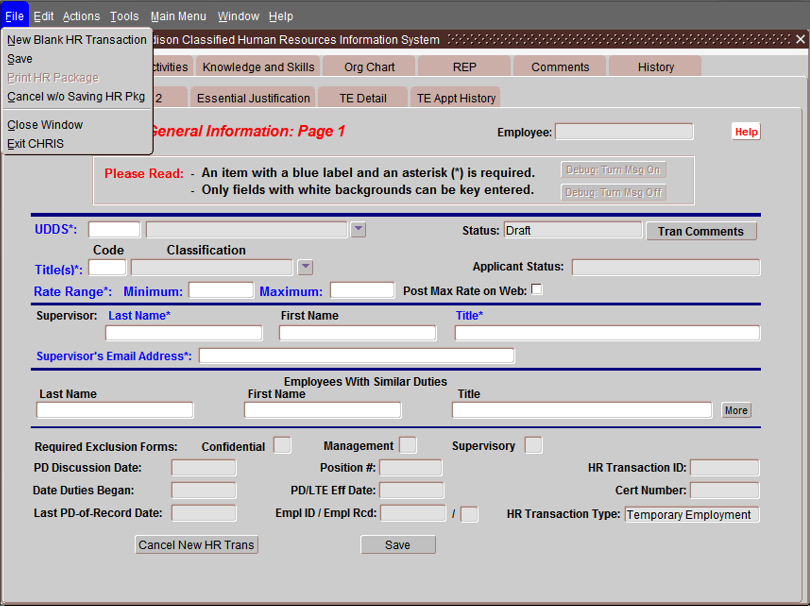Open the UDDS dropdown arrow
The height and width of the screenshot is (606, 810).
coord(358,229)
